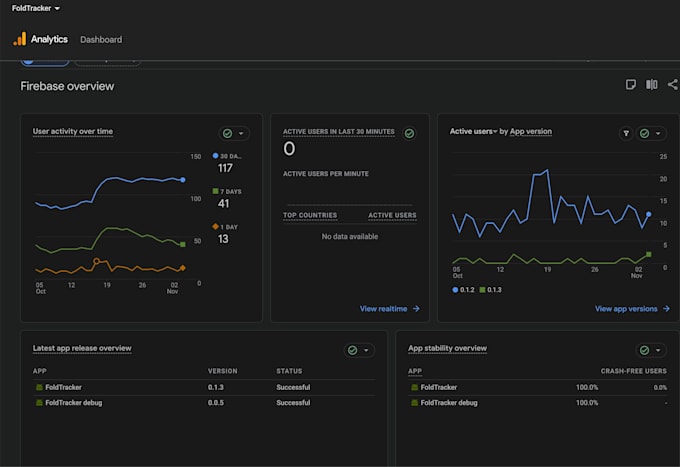Viewport: 680px width, 467px height.
Task: Toggle 30 day series in activity legend
Action: point(227,156)
